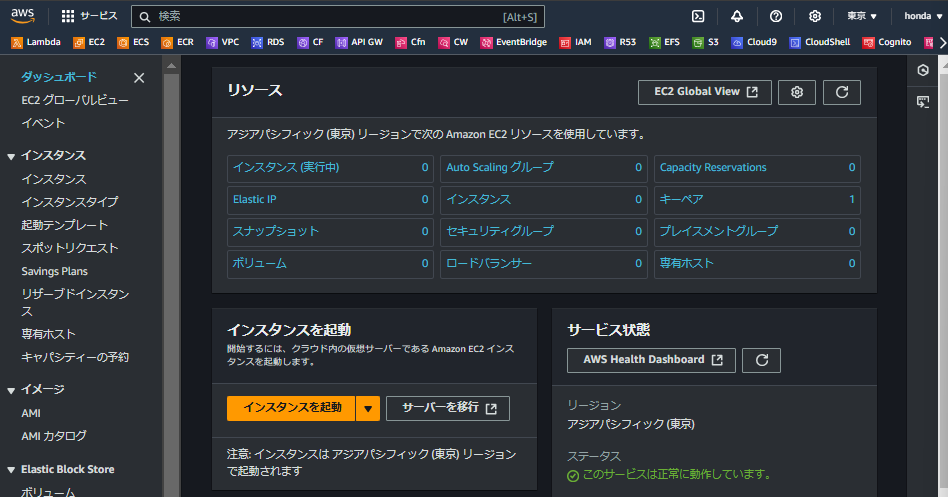Open 起動テンプレート in the sidebar
The image size is (948, 497).
(x=65, y=225)
